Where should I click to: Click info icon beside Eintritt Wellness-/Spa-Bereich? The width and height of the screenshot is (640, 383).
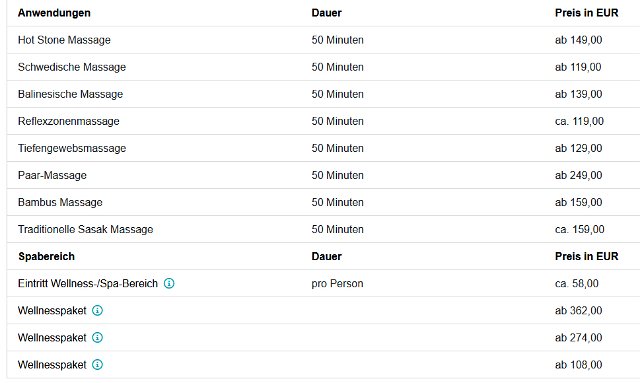coord(169,283)
